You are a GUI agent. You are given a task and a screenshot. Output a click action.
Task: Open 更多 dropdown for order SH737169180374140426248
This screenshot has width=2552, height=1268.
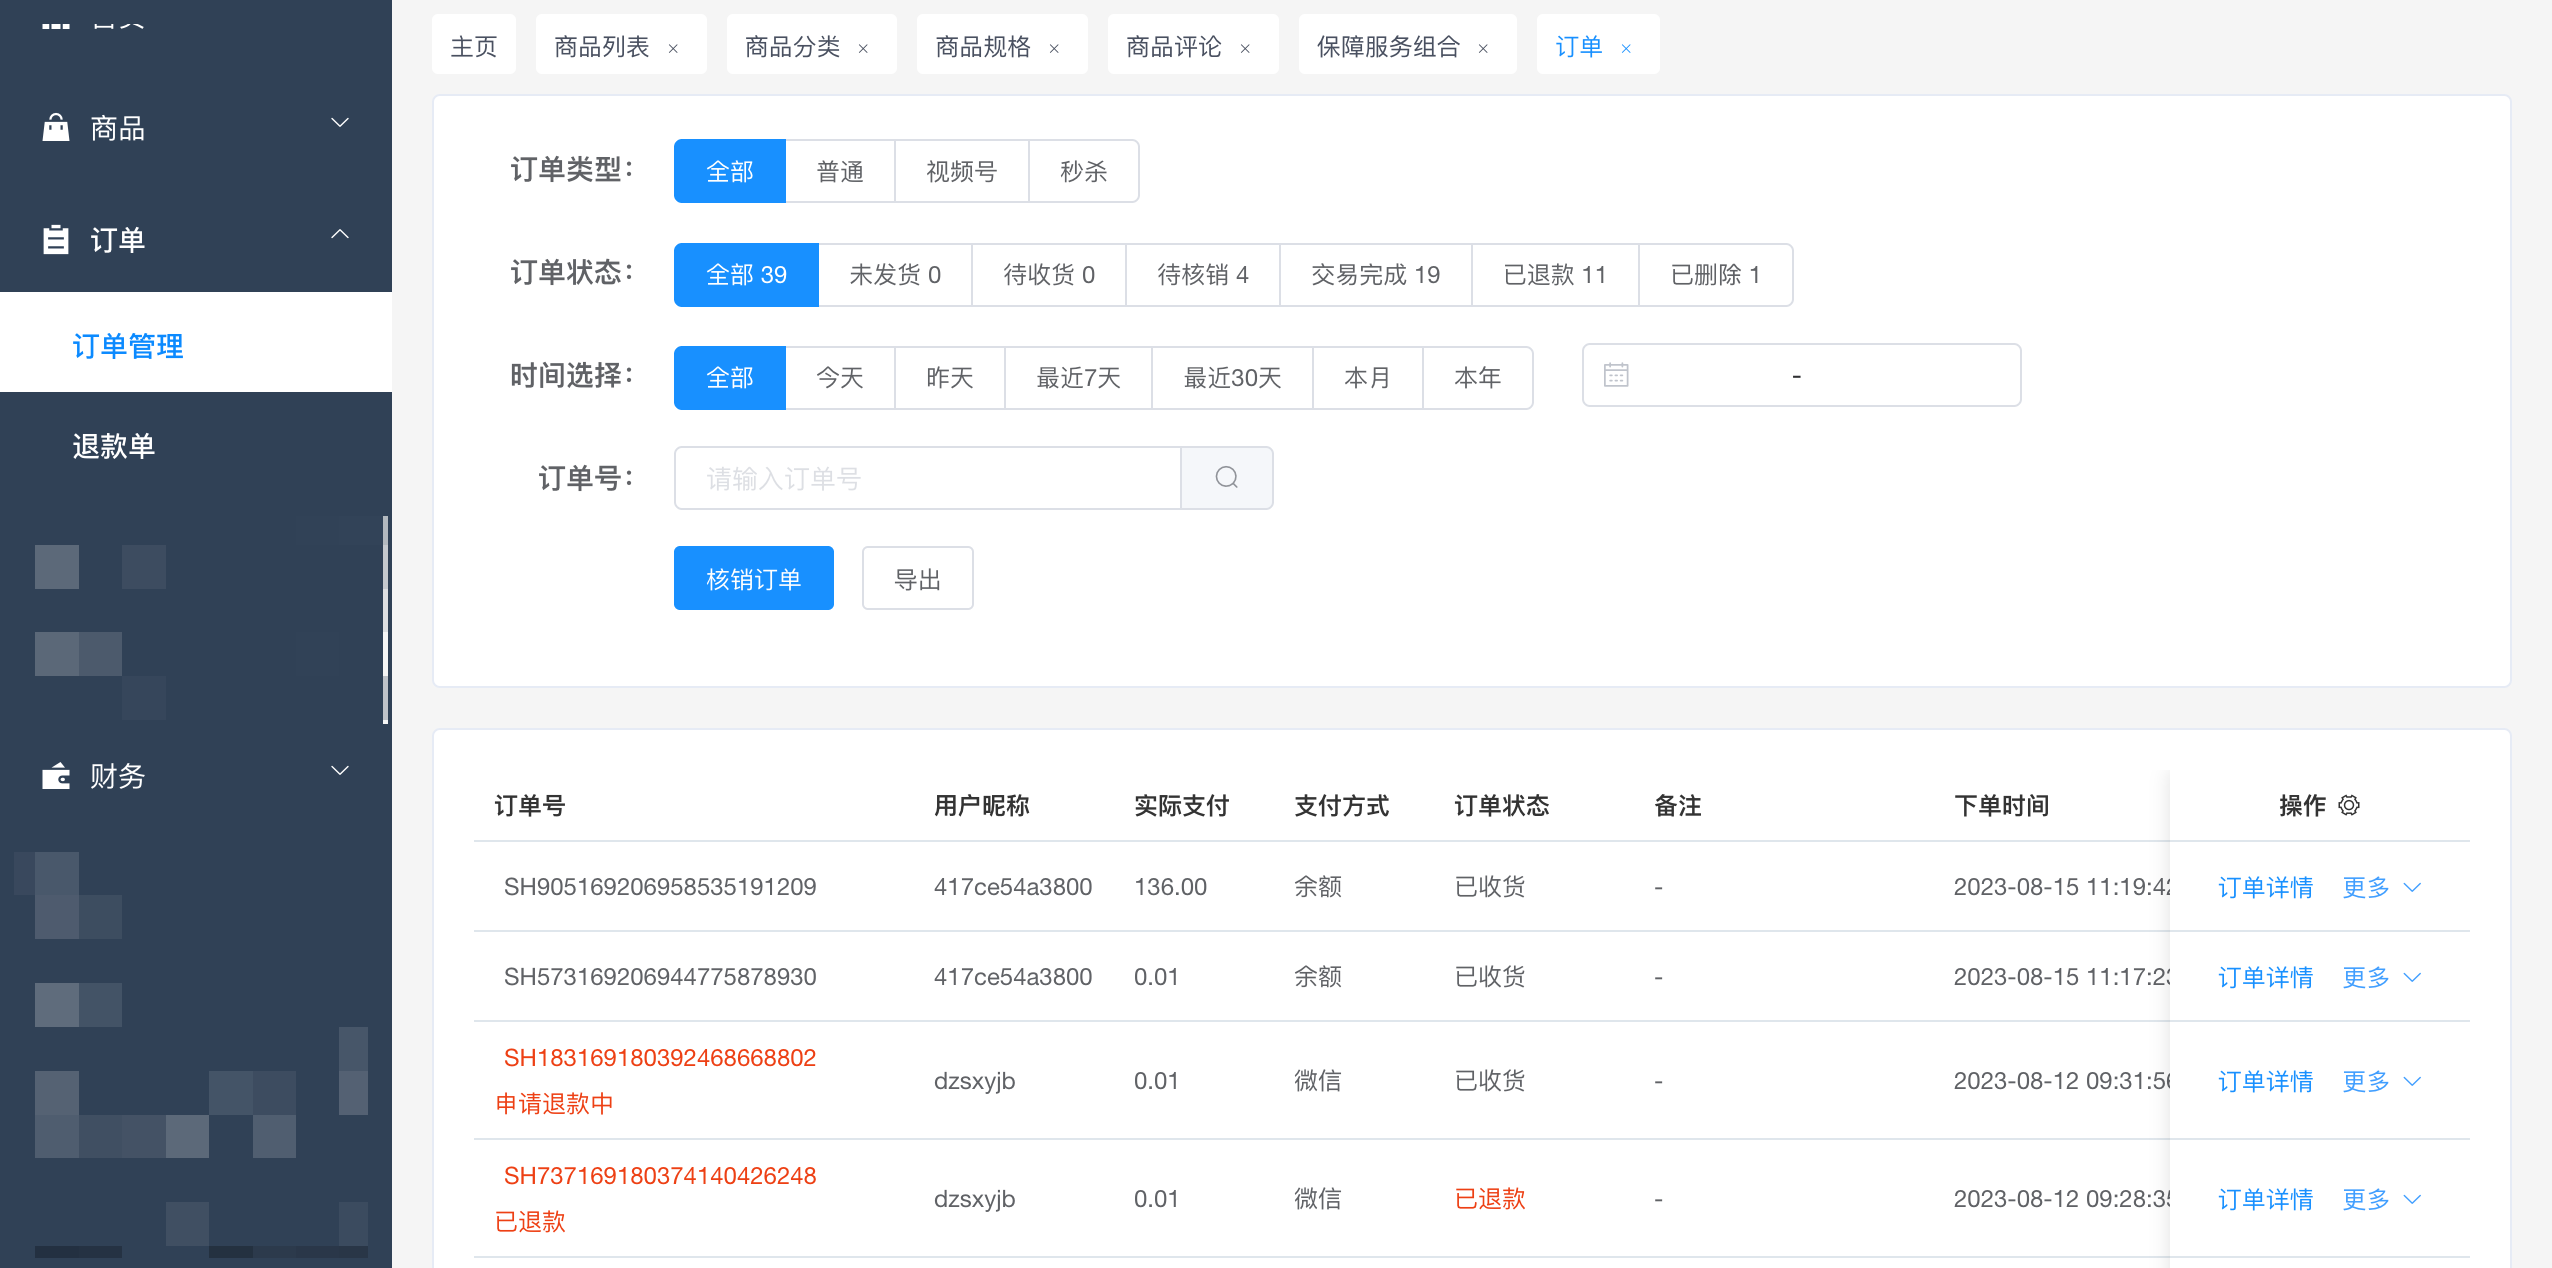coord(2381,1199)
